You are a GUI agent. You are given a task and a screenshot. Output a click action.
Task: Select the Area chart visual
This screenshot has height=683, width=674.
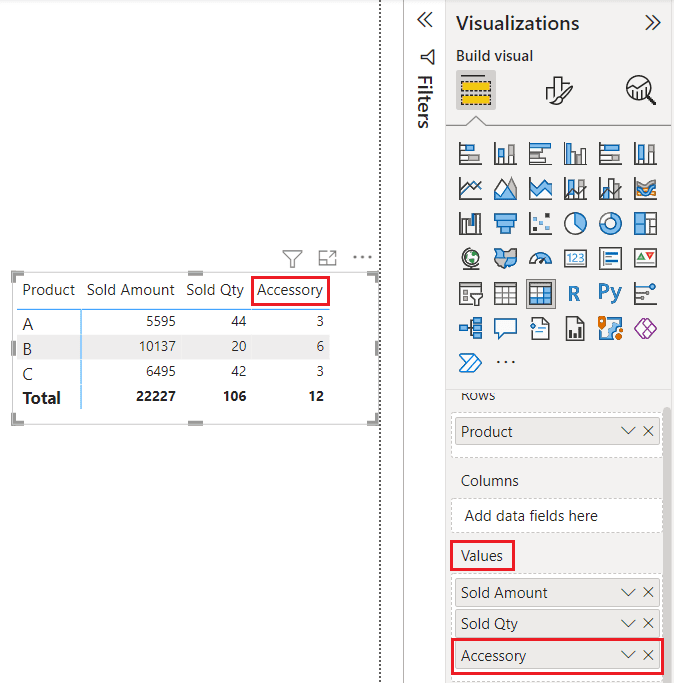click(x=505, y=189)
